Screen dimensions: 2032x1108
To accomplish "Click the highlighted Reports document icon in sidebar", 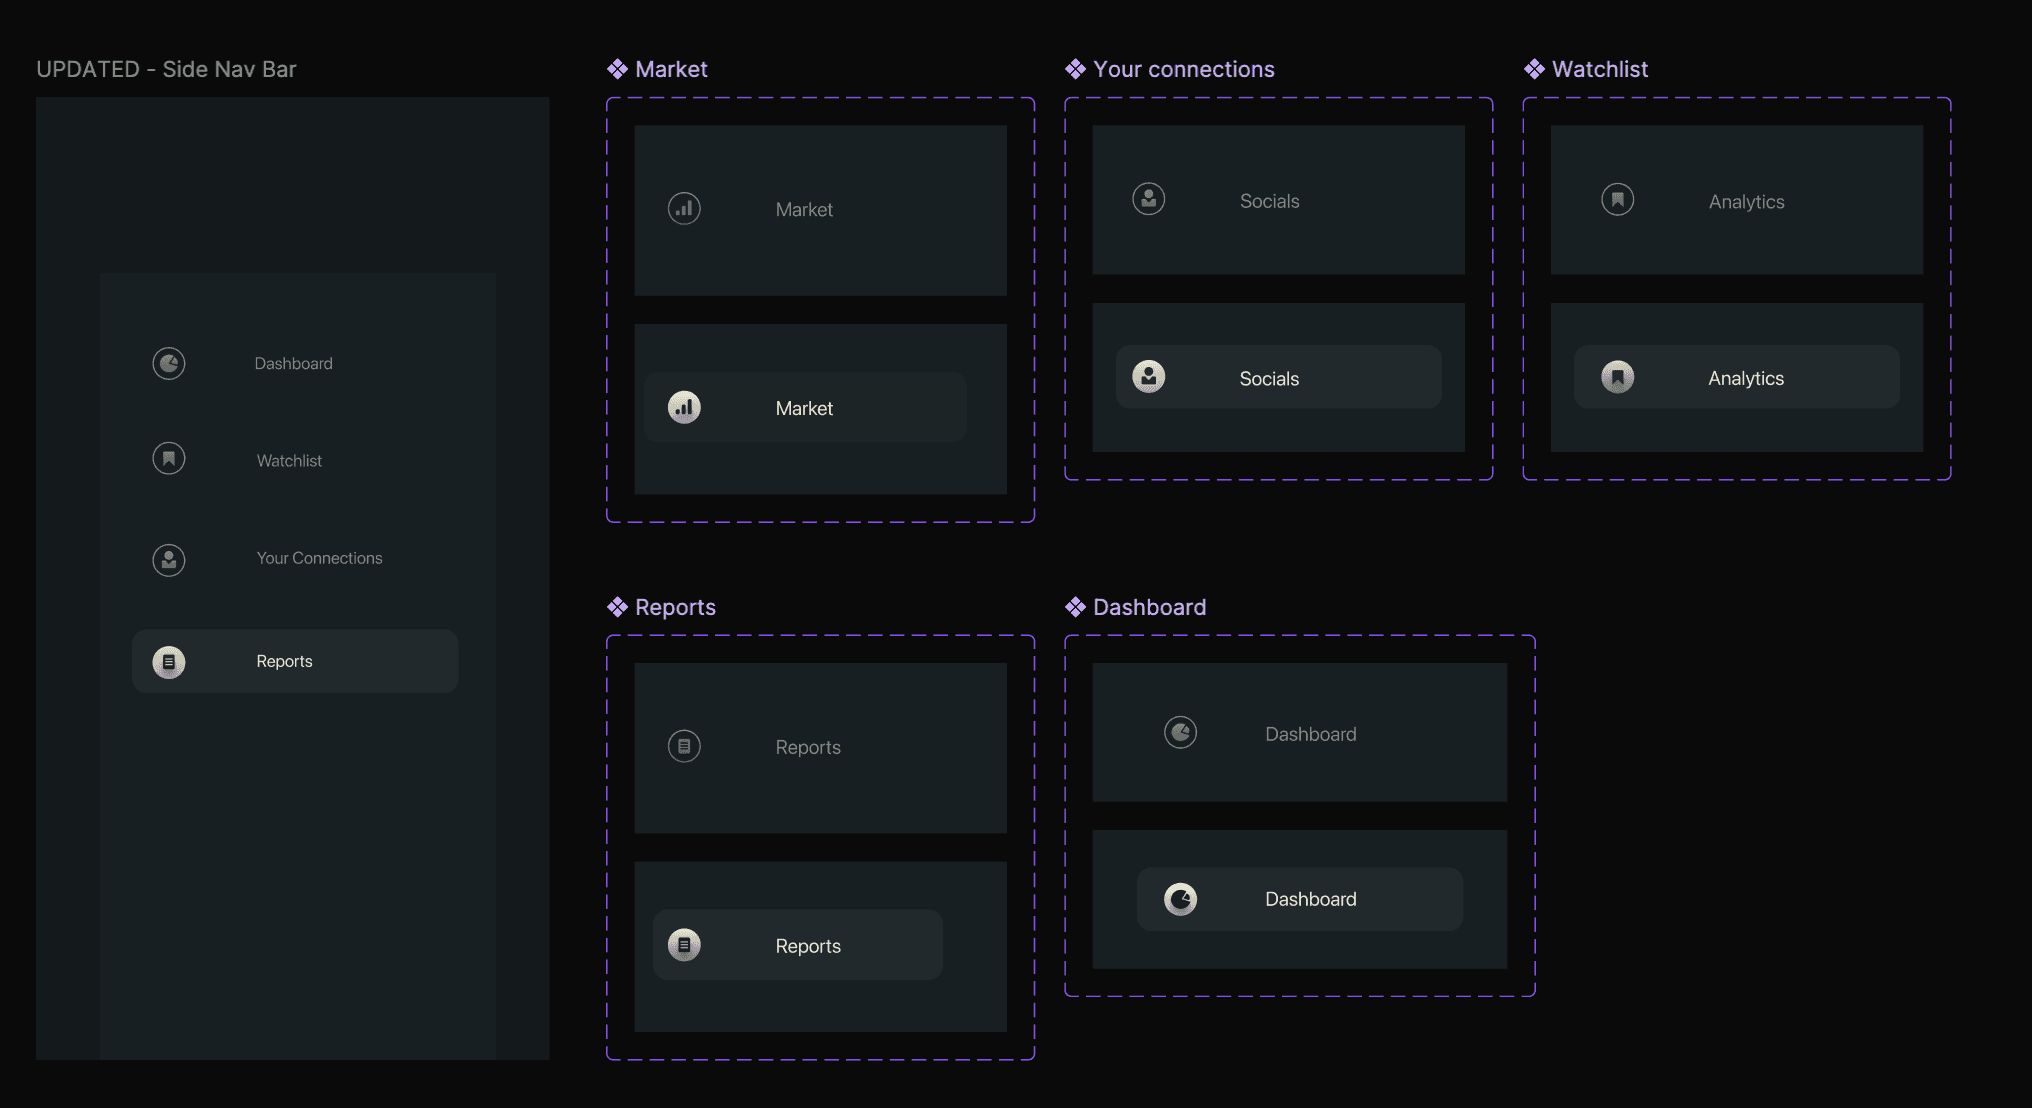I will 169,662.
